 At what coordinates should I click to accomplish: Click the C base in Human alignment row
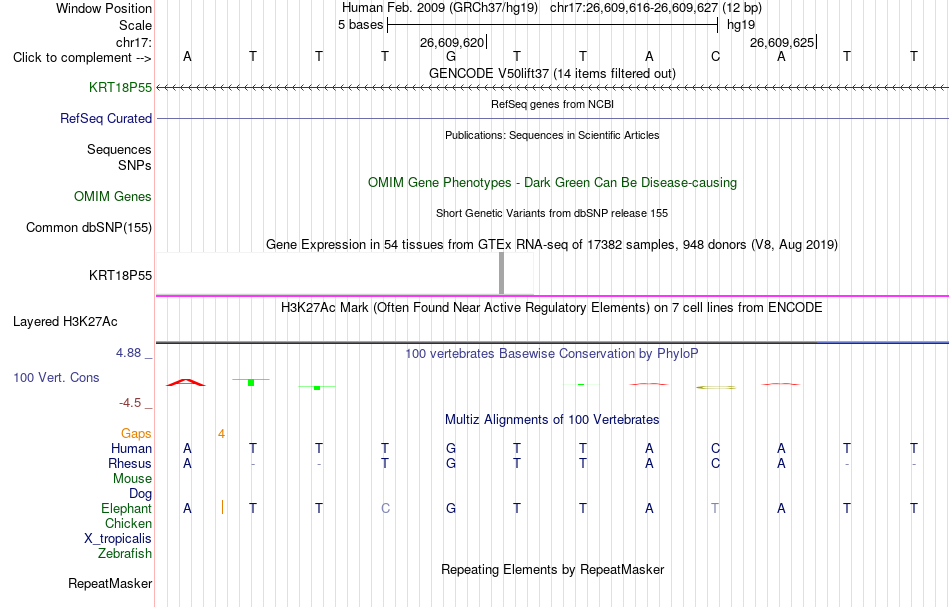tap(716, 449)
